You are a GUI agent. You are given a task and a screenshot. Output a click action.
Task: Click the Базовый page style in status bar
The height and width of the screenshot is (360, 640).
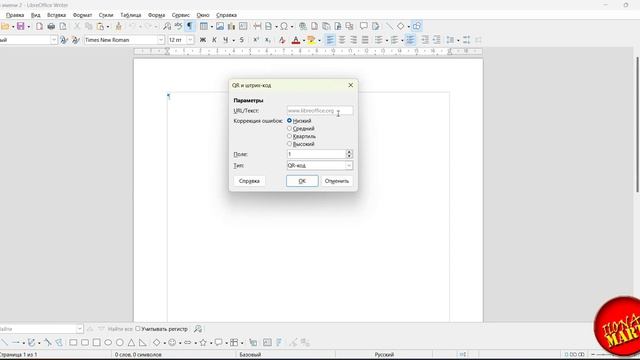(250, 355)
